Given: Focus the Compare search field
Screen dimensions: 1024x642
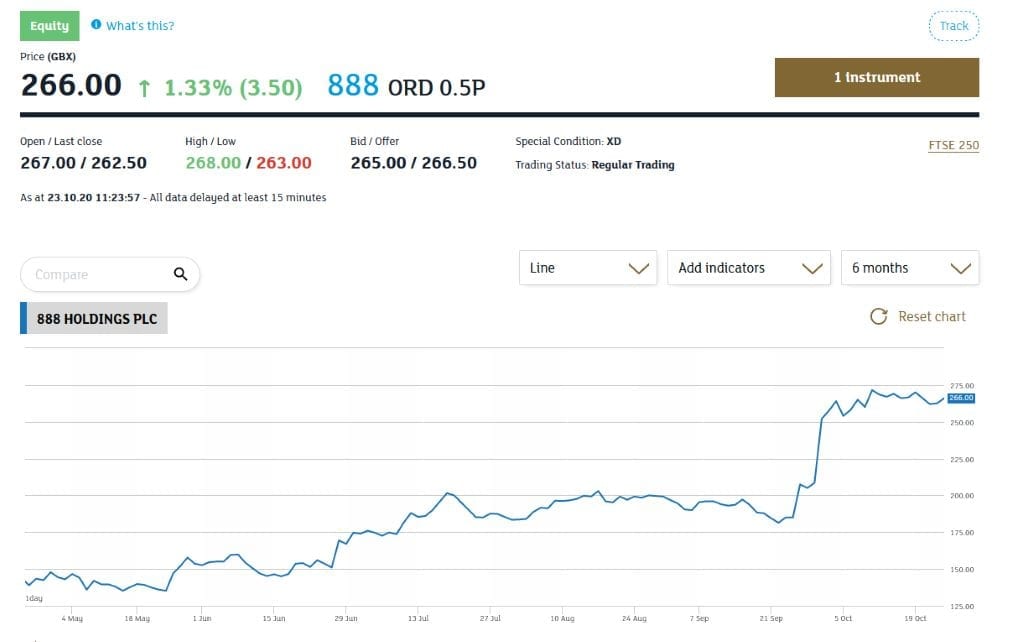Looking at the screenshot, I should 110,274.
